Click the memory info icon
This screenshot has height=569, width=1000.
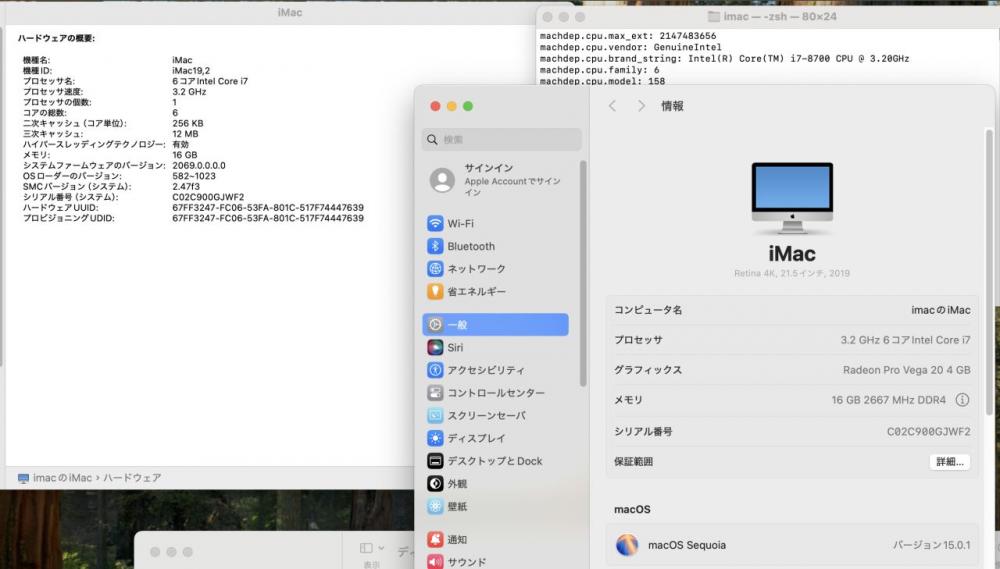pyautogui.click(x=962, y=400)
